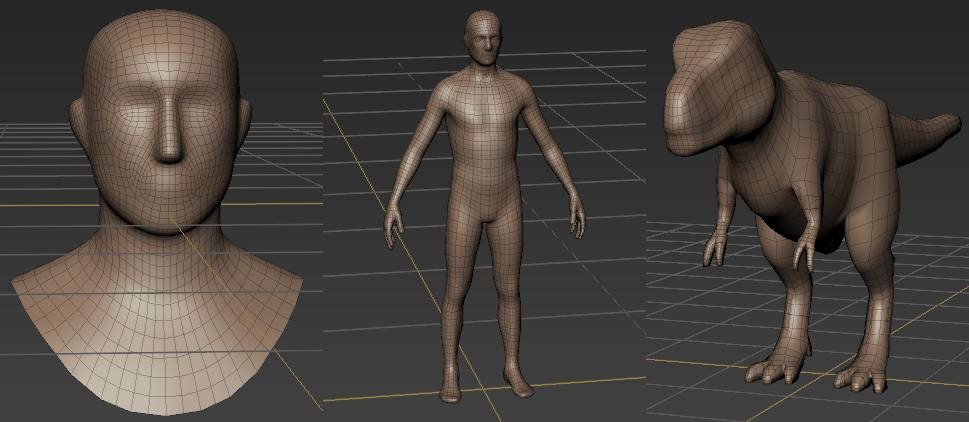Click the nose of the head model
The height and width of the screenshot is (422, 969).
tap(169, 140)
